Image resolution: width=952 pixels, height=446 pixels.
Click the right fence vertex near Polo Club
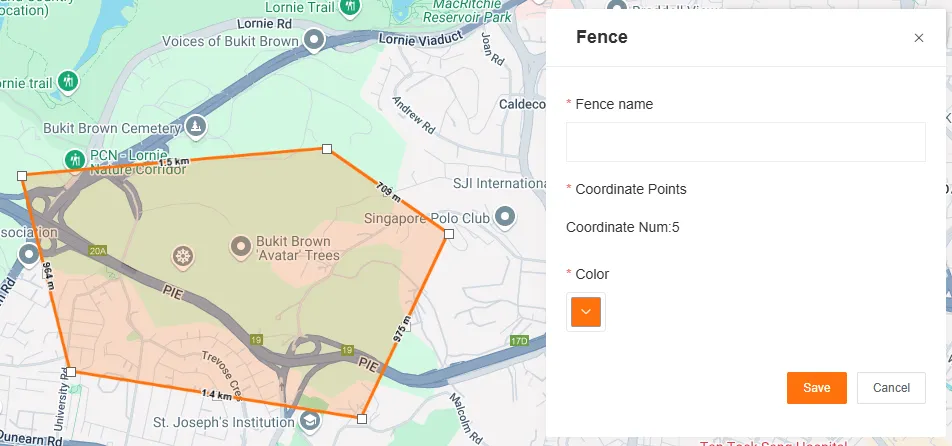(449, 234)
